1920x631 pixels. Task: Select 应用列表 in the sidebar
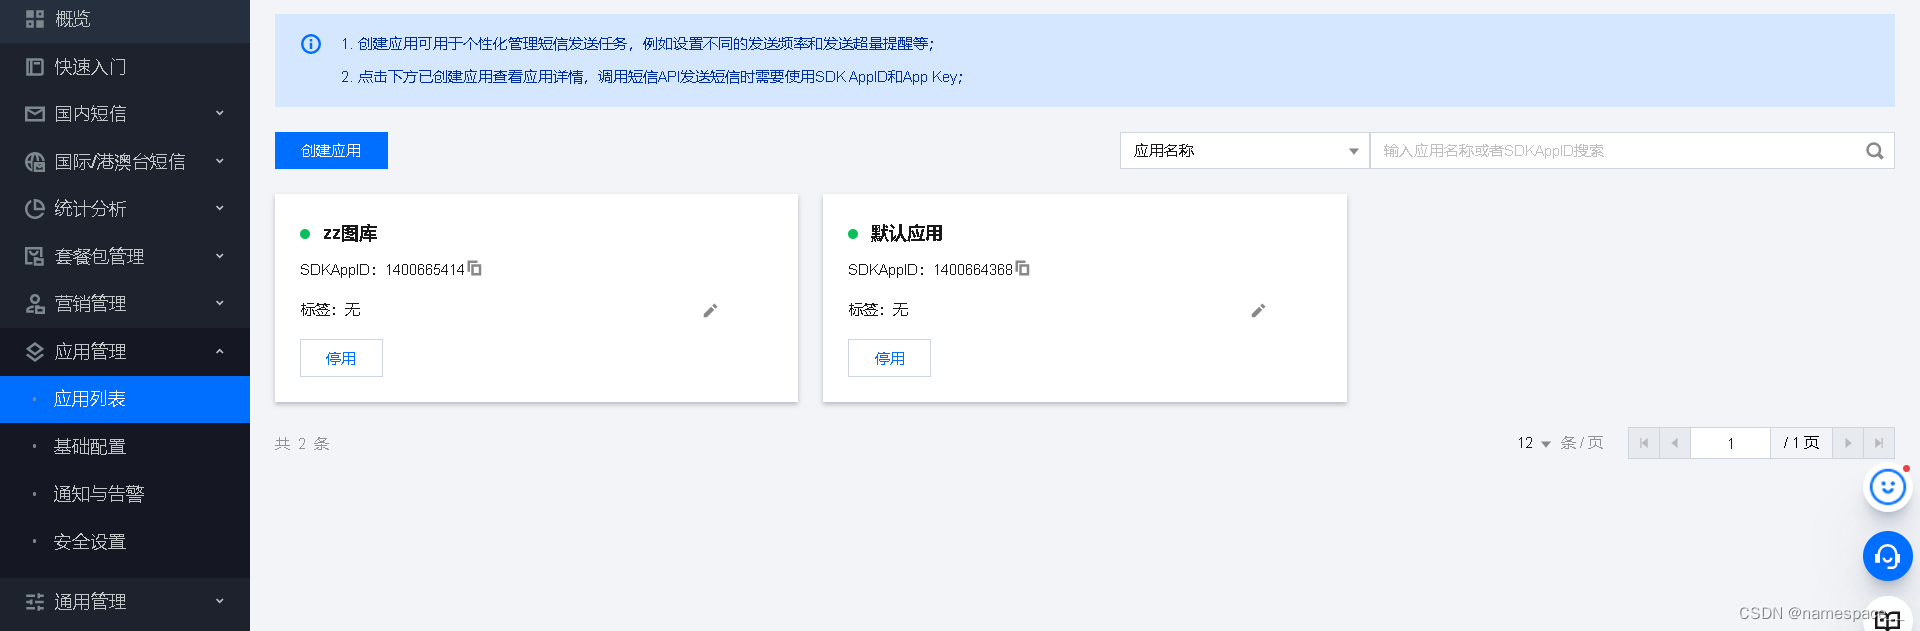[125, 399]
